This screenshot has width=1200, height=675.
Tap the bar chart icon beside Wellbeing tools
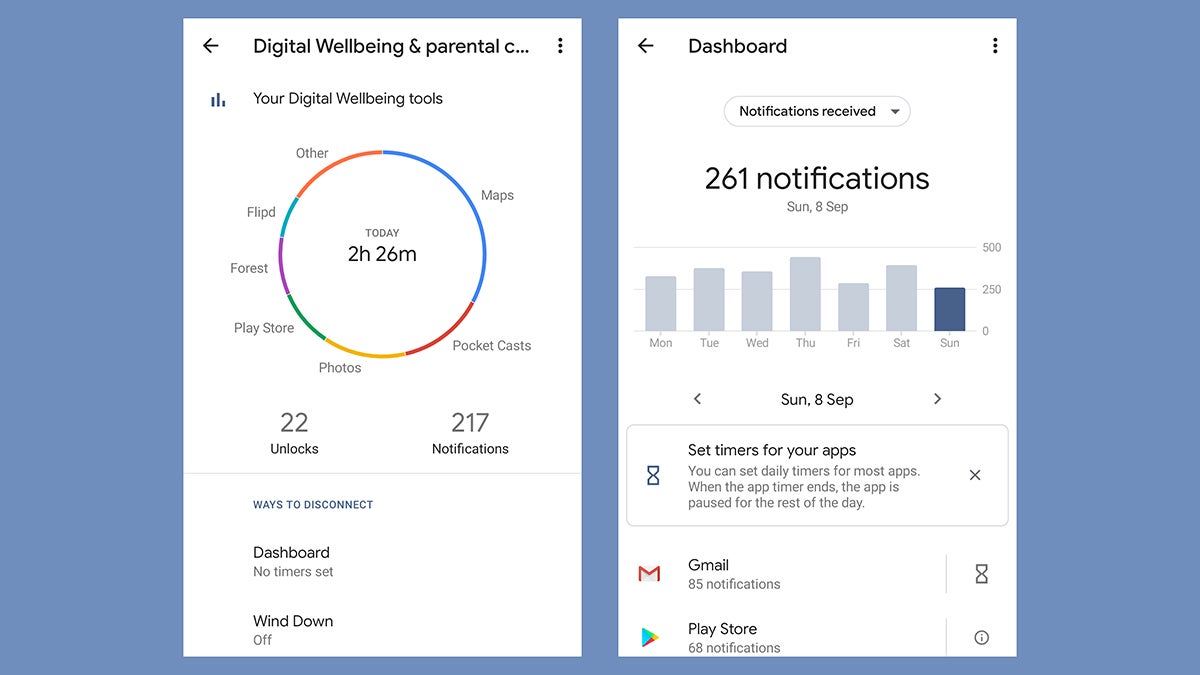tap(218, 99)
